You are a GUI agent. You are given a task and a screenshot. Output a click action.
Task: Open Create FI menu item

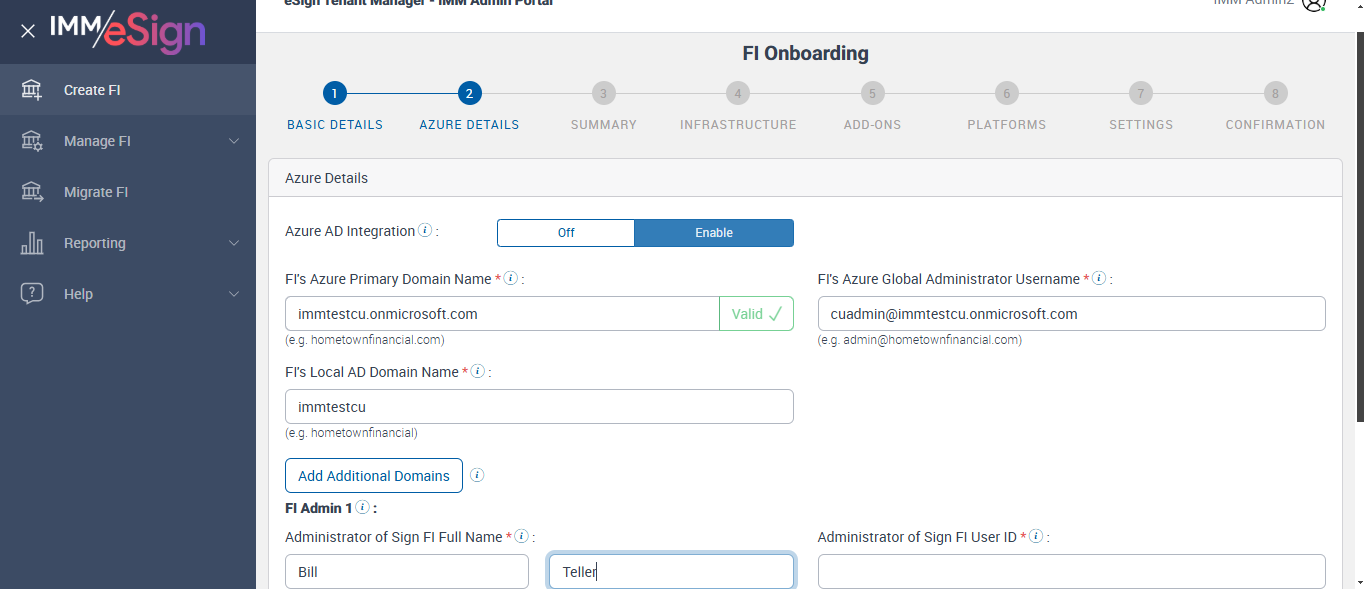coord(128,90)
